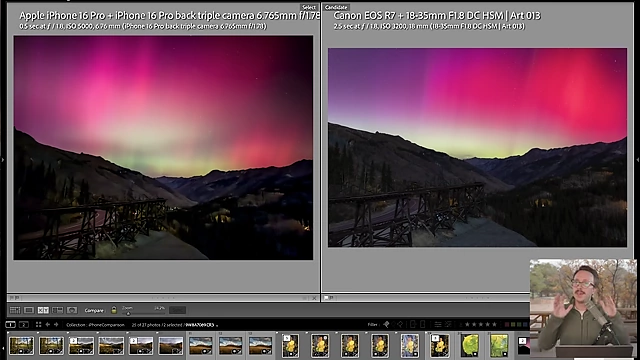Open grid shortcut icon above filmstrip

coord(38,324)
